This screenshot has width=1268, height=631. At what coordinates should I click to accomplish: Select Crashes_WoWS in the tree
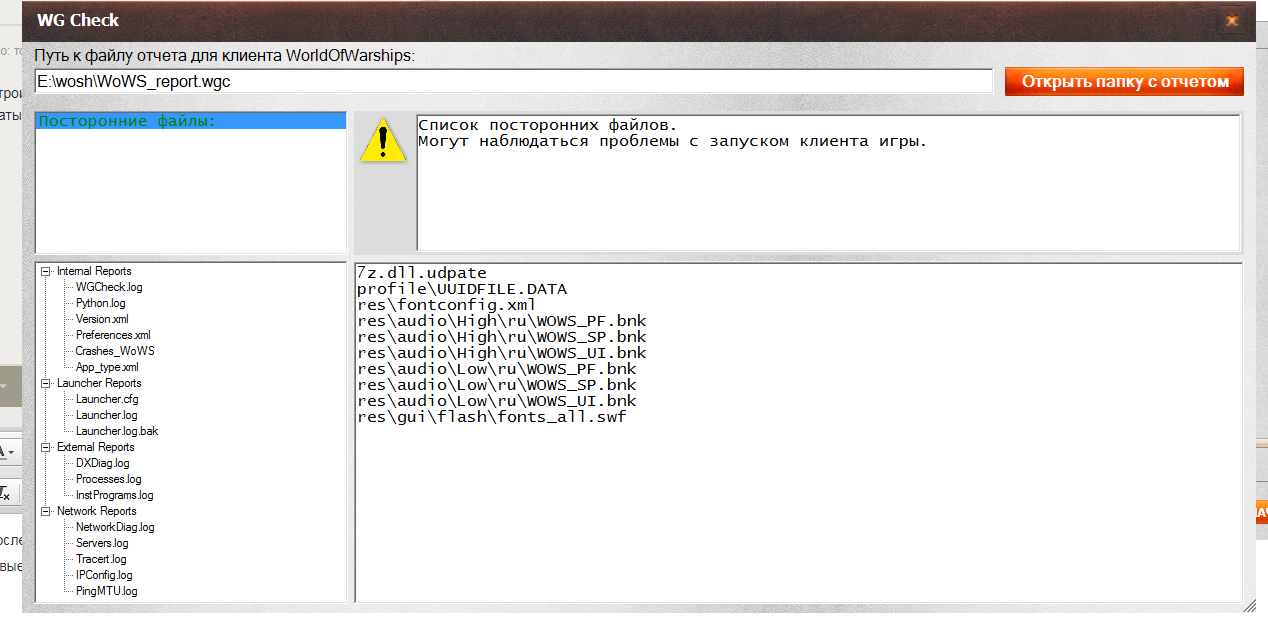click(x=115, y=351)
